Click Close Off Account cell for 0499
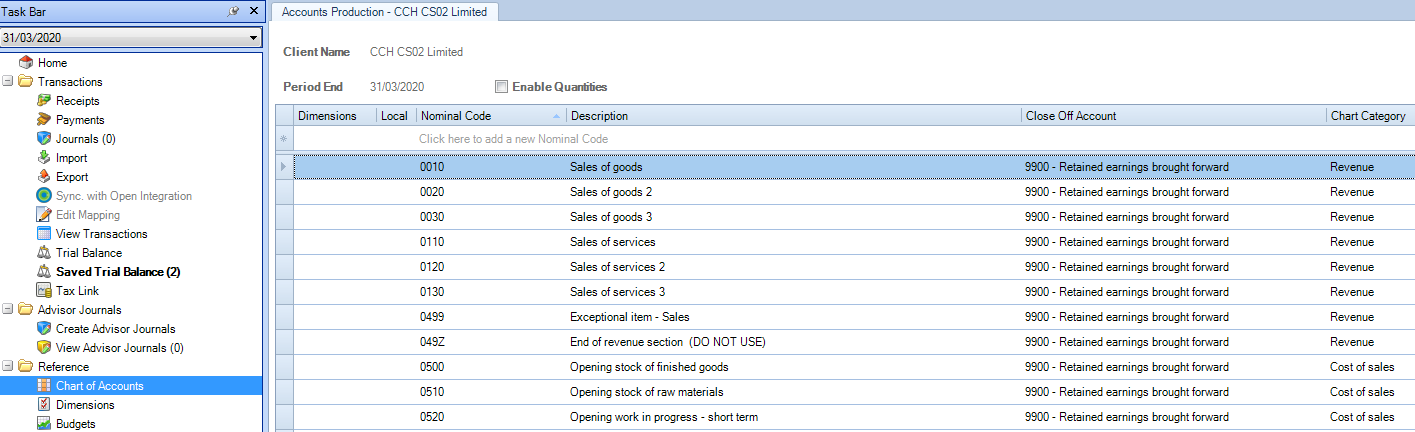The height and width of the screenshot is (432, 1415). [1174, 317]
